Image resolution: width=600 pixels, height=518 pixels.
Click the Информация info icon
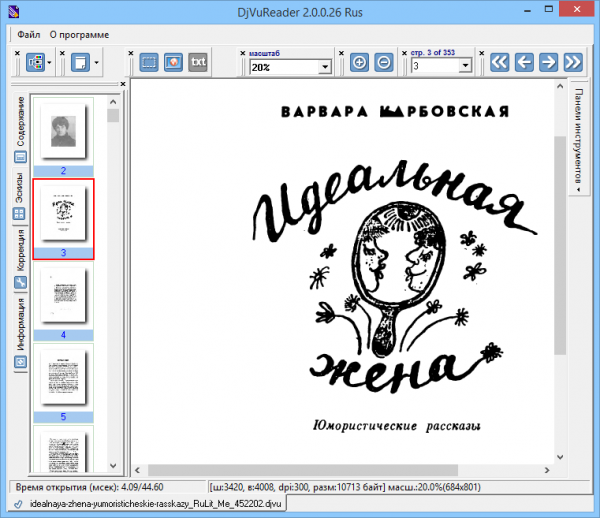coord(20,362)
